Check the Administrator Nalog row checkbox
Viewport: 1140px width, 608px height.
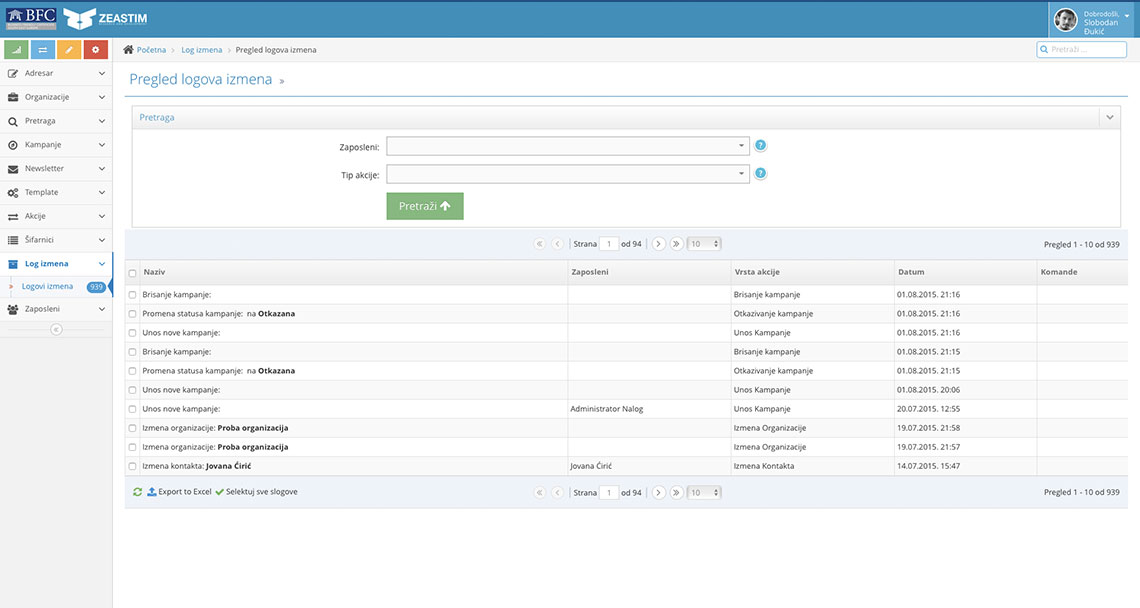click(132, 409)
